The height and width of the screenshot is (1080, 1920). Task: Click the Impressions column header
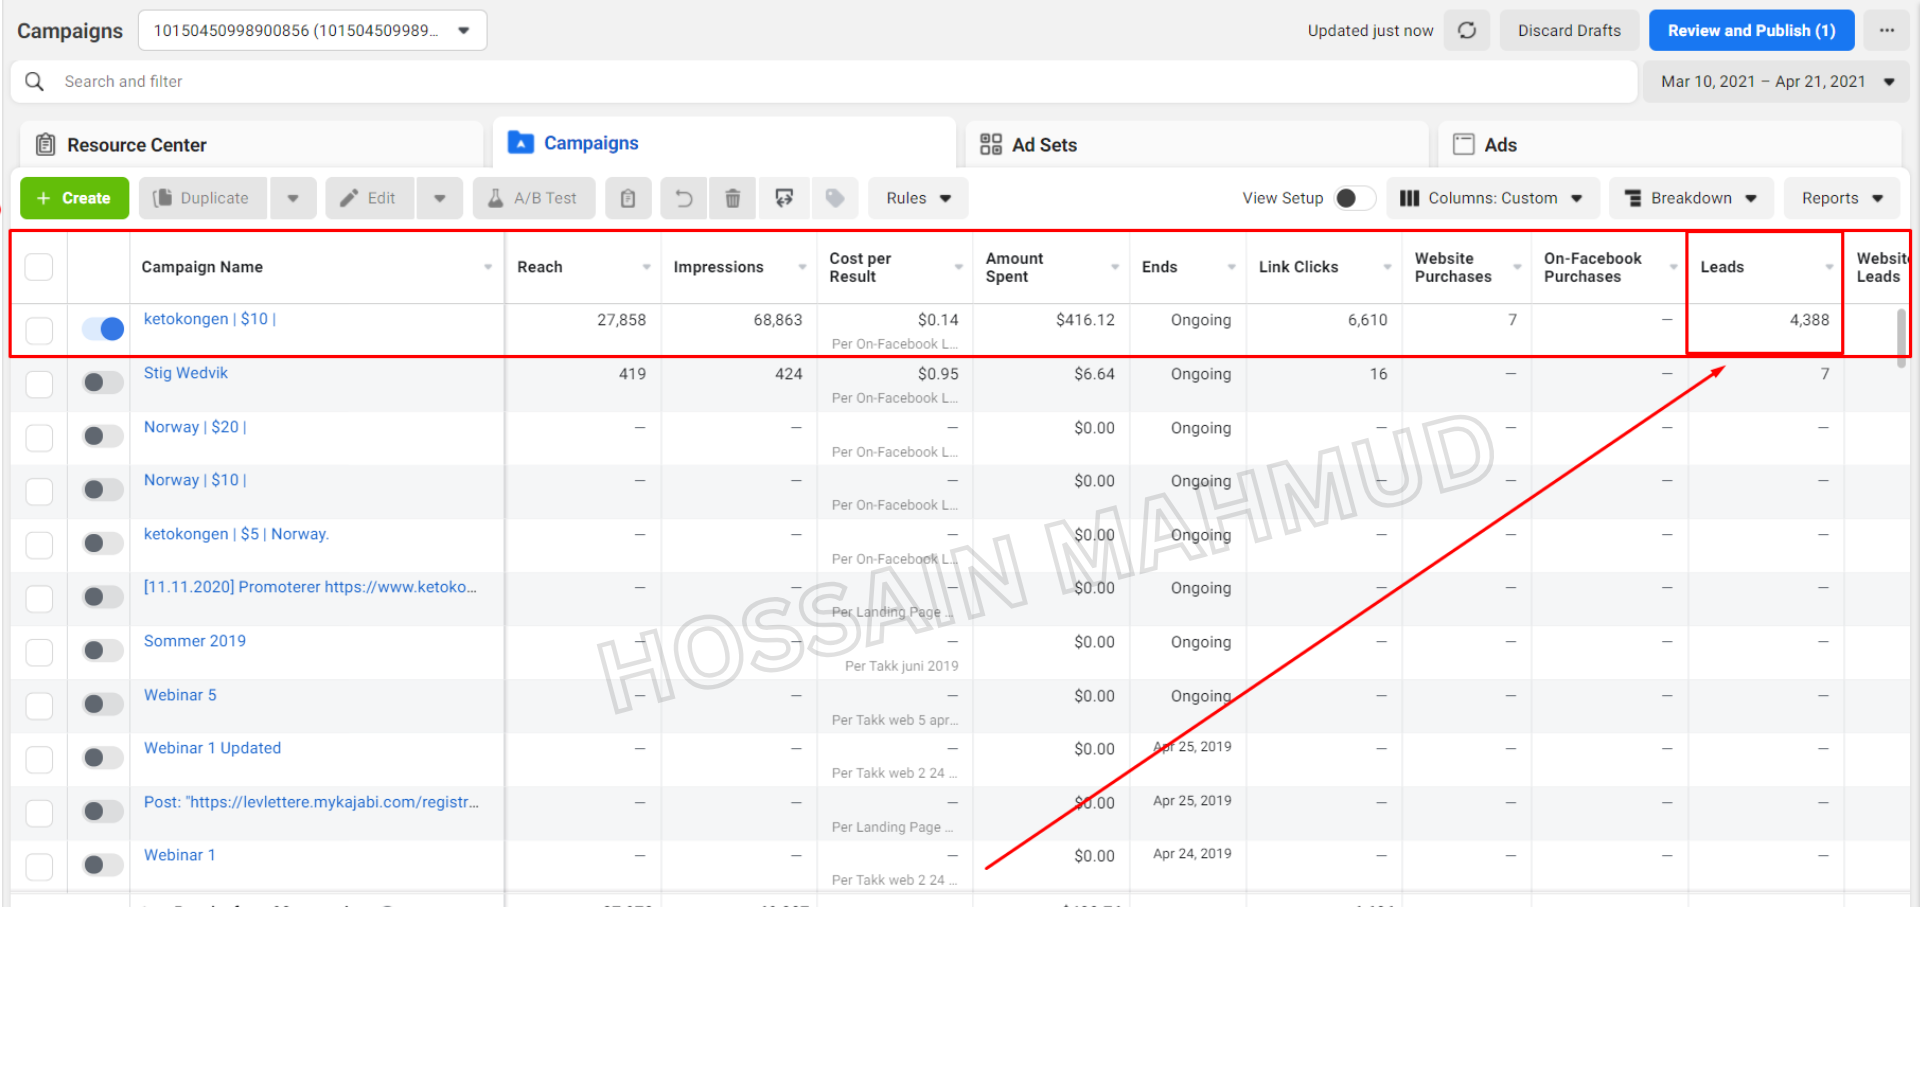(739, 267)
